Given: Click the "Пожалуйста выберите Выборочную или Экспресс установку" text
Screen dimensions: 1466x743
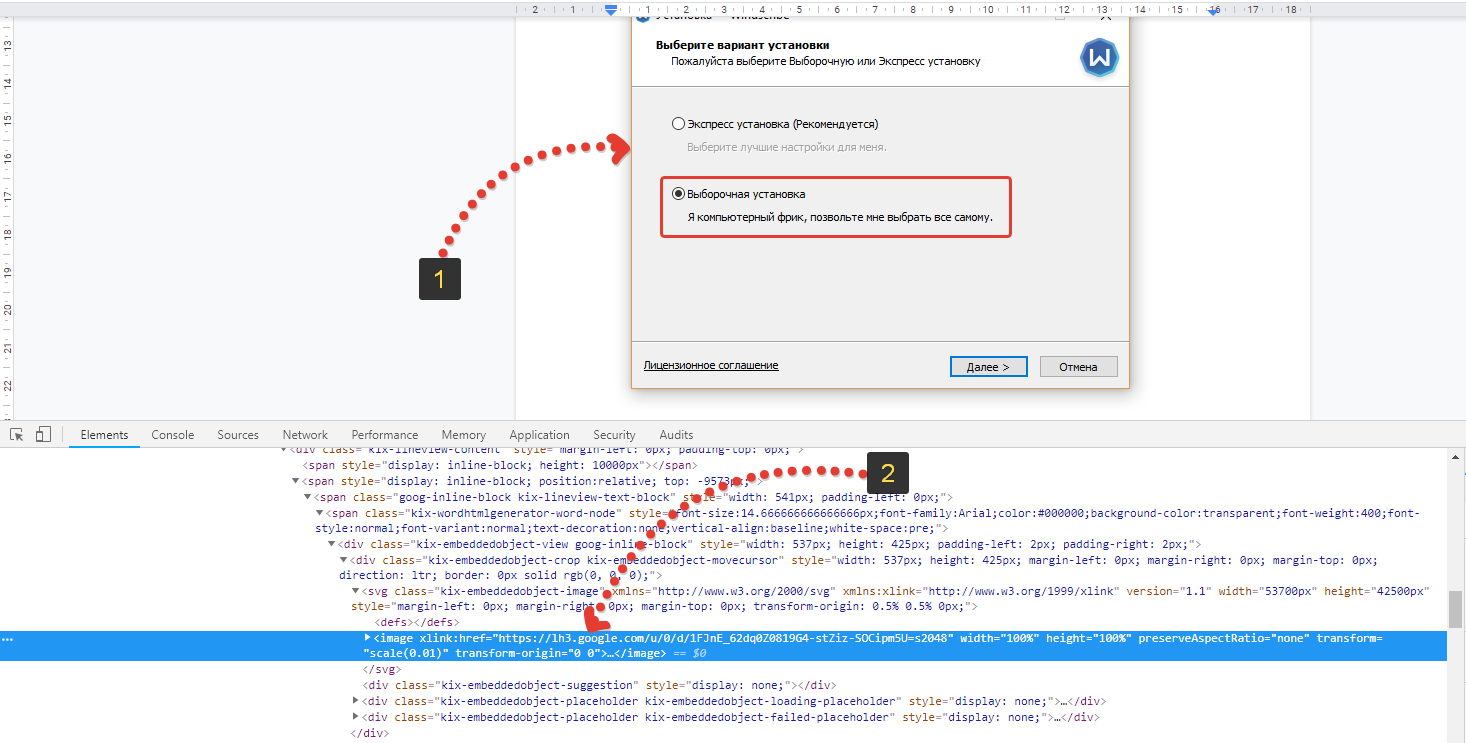Looking at the screenshot, I should tap(825, 61).
